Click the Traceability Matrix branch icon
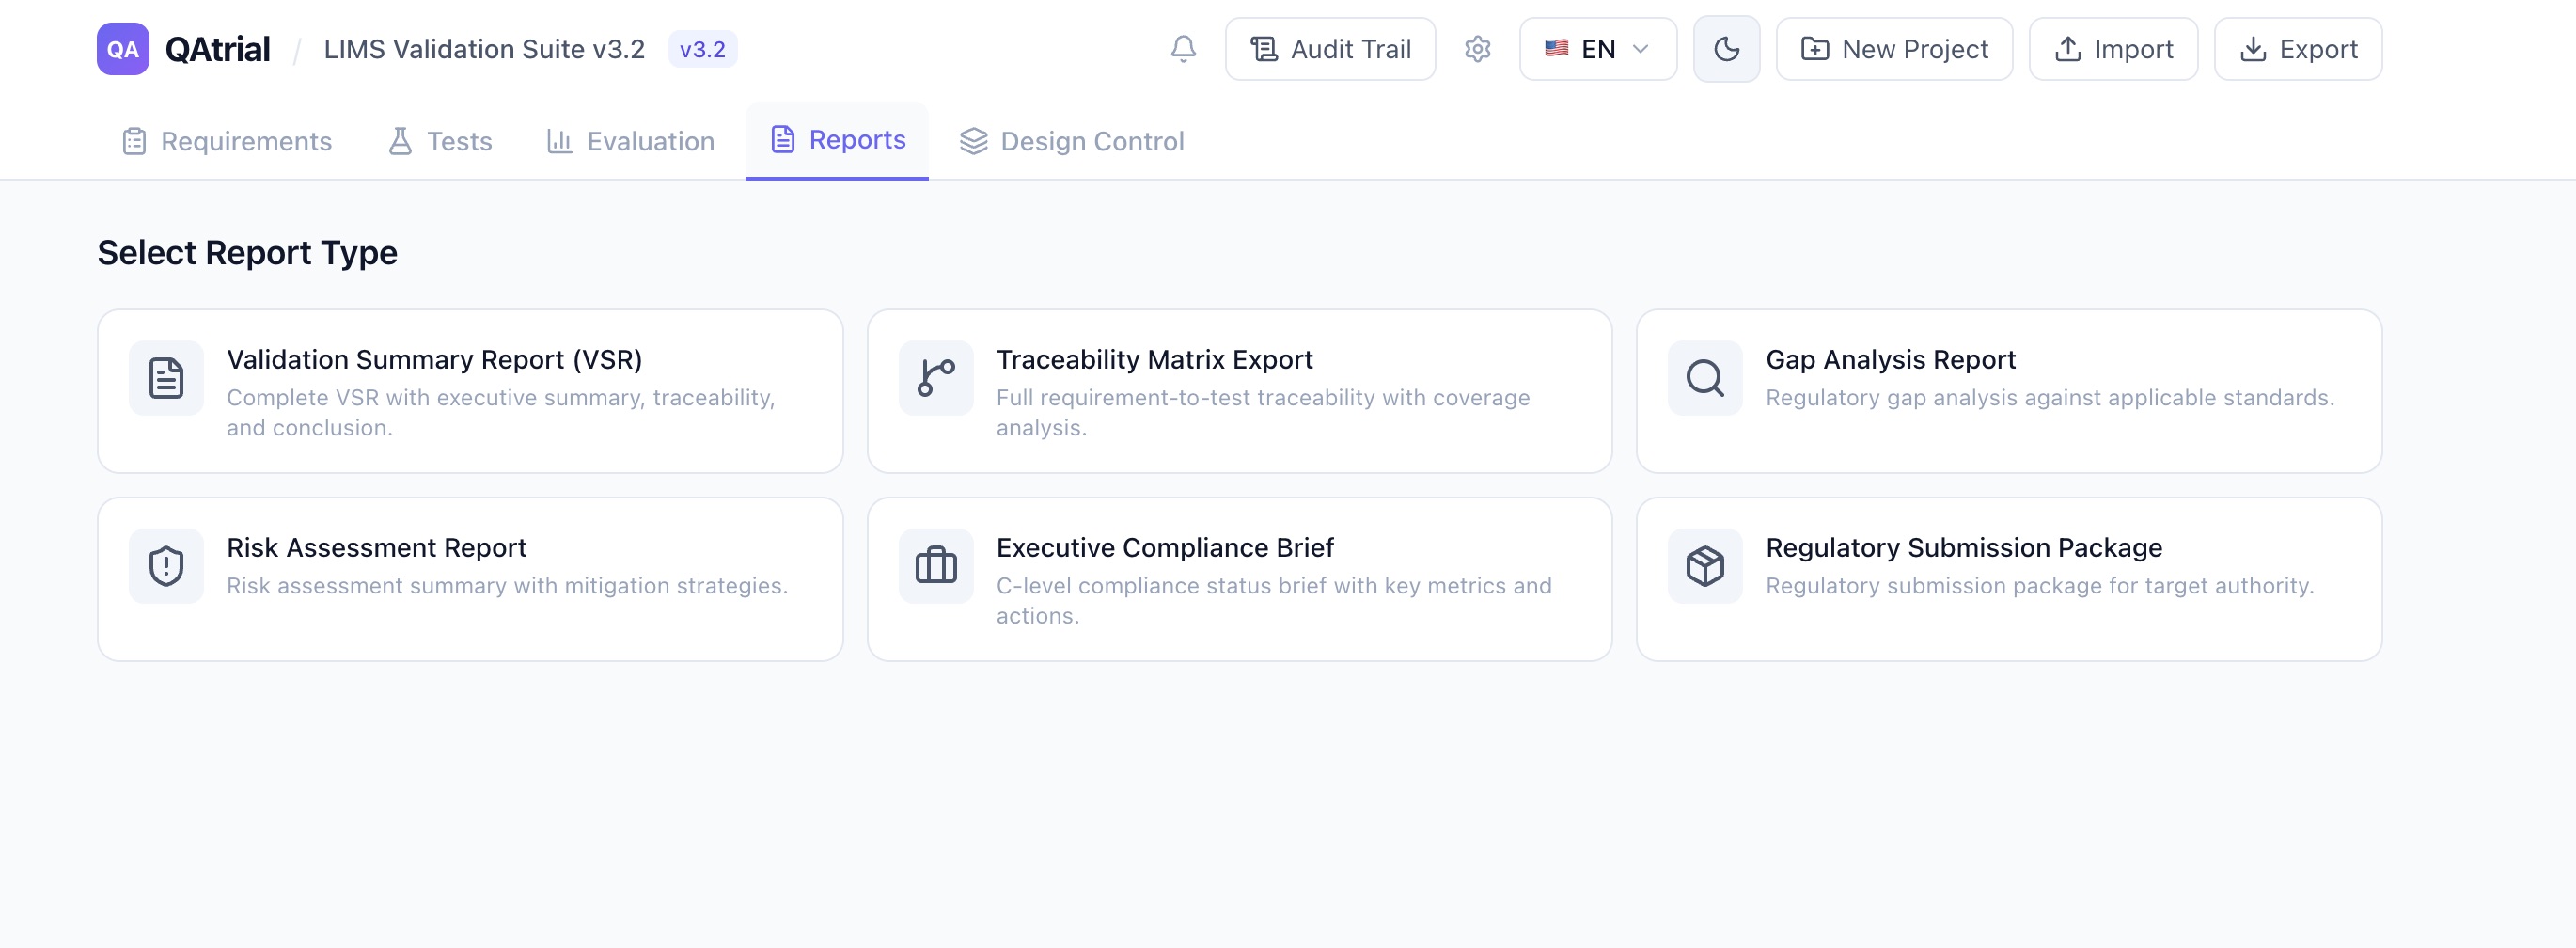The height and width of the screenshot is (948, 2576). [x=935, y=378]
